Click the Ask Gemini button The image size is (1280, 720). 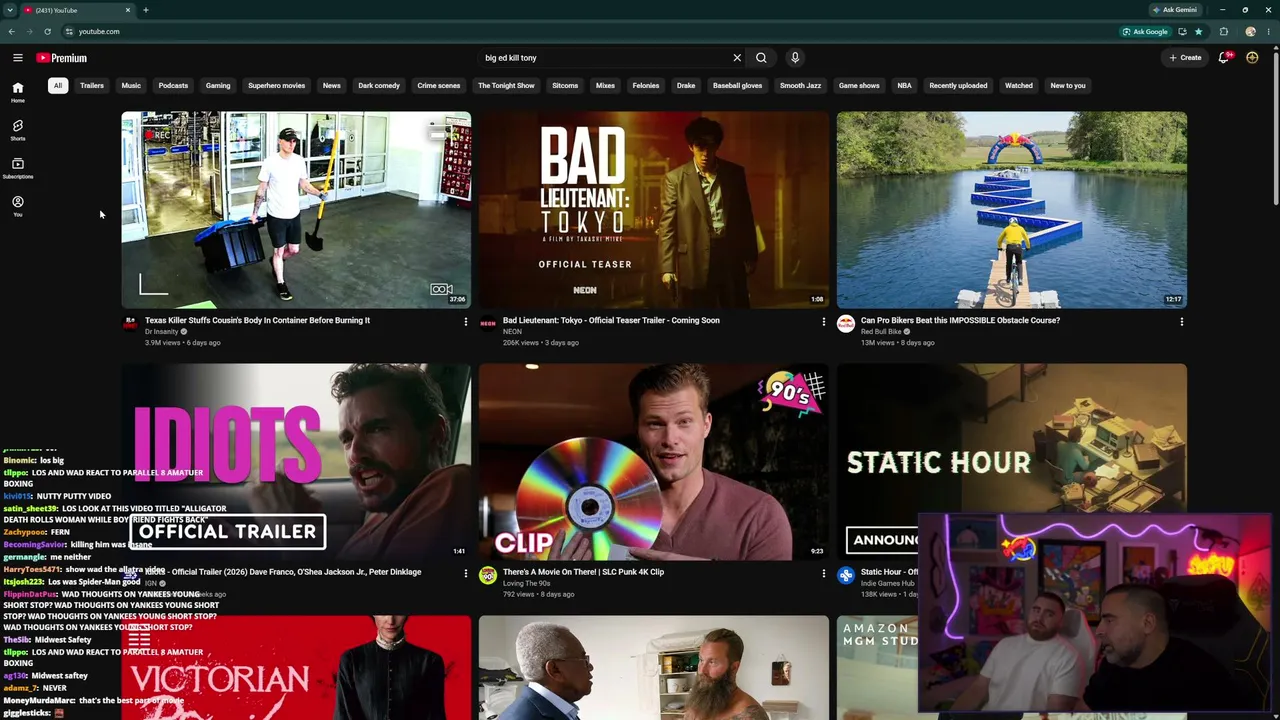pos(1175,10)
